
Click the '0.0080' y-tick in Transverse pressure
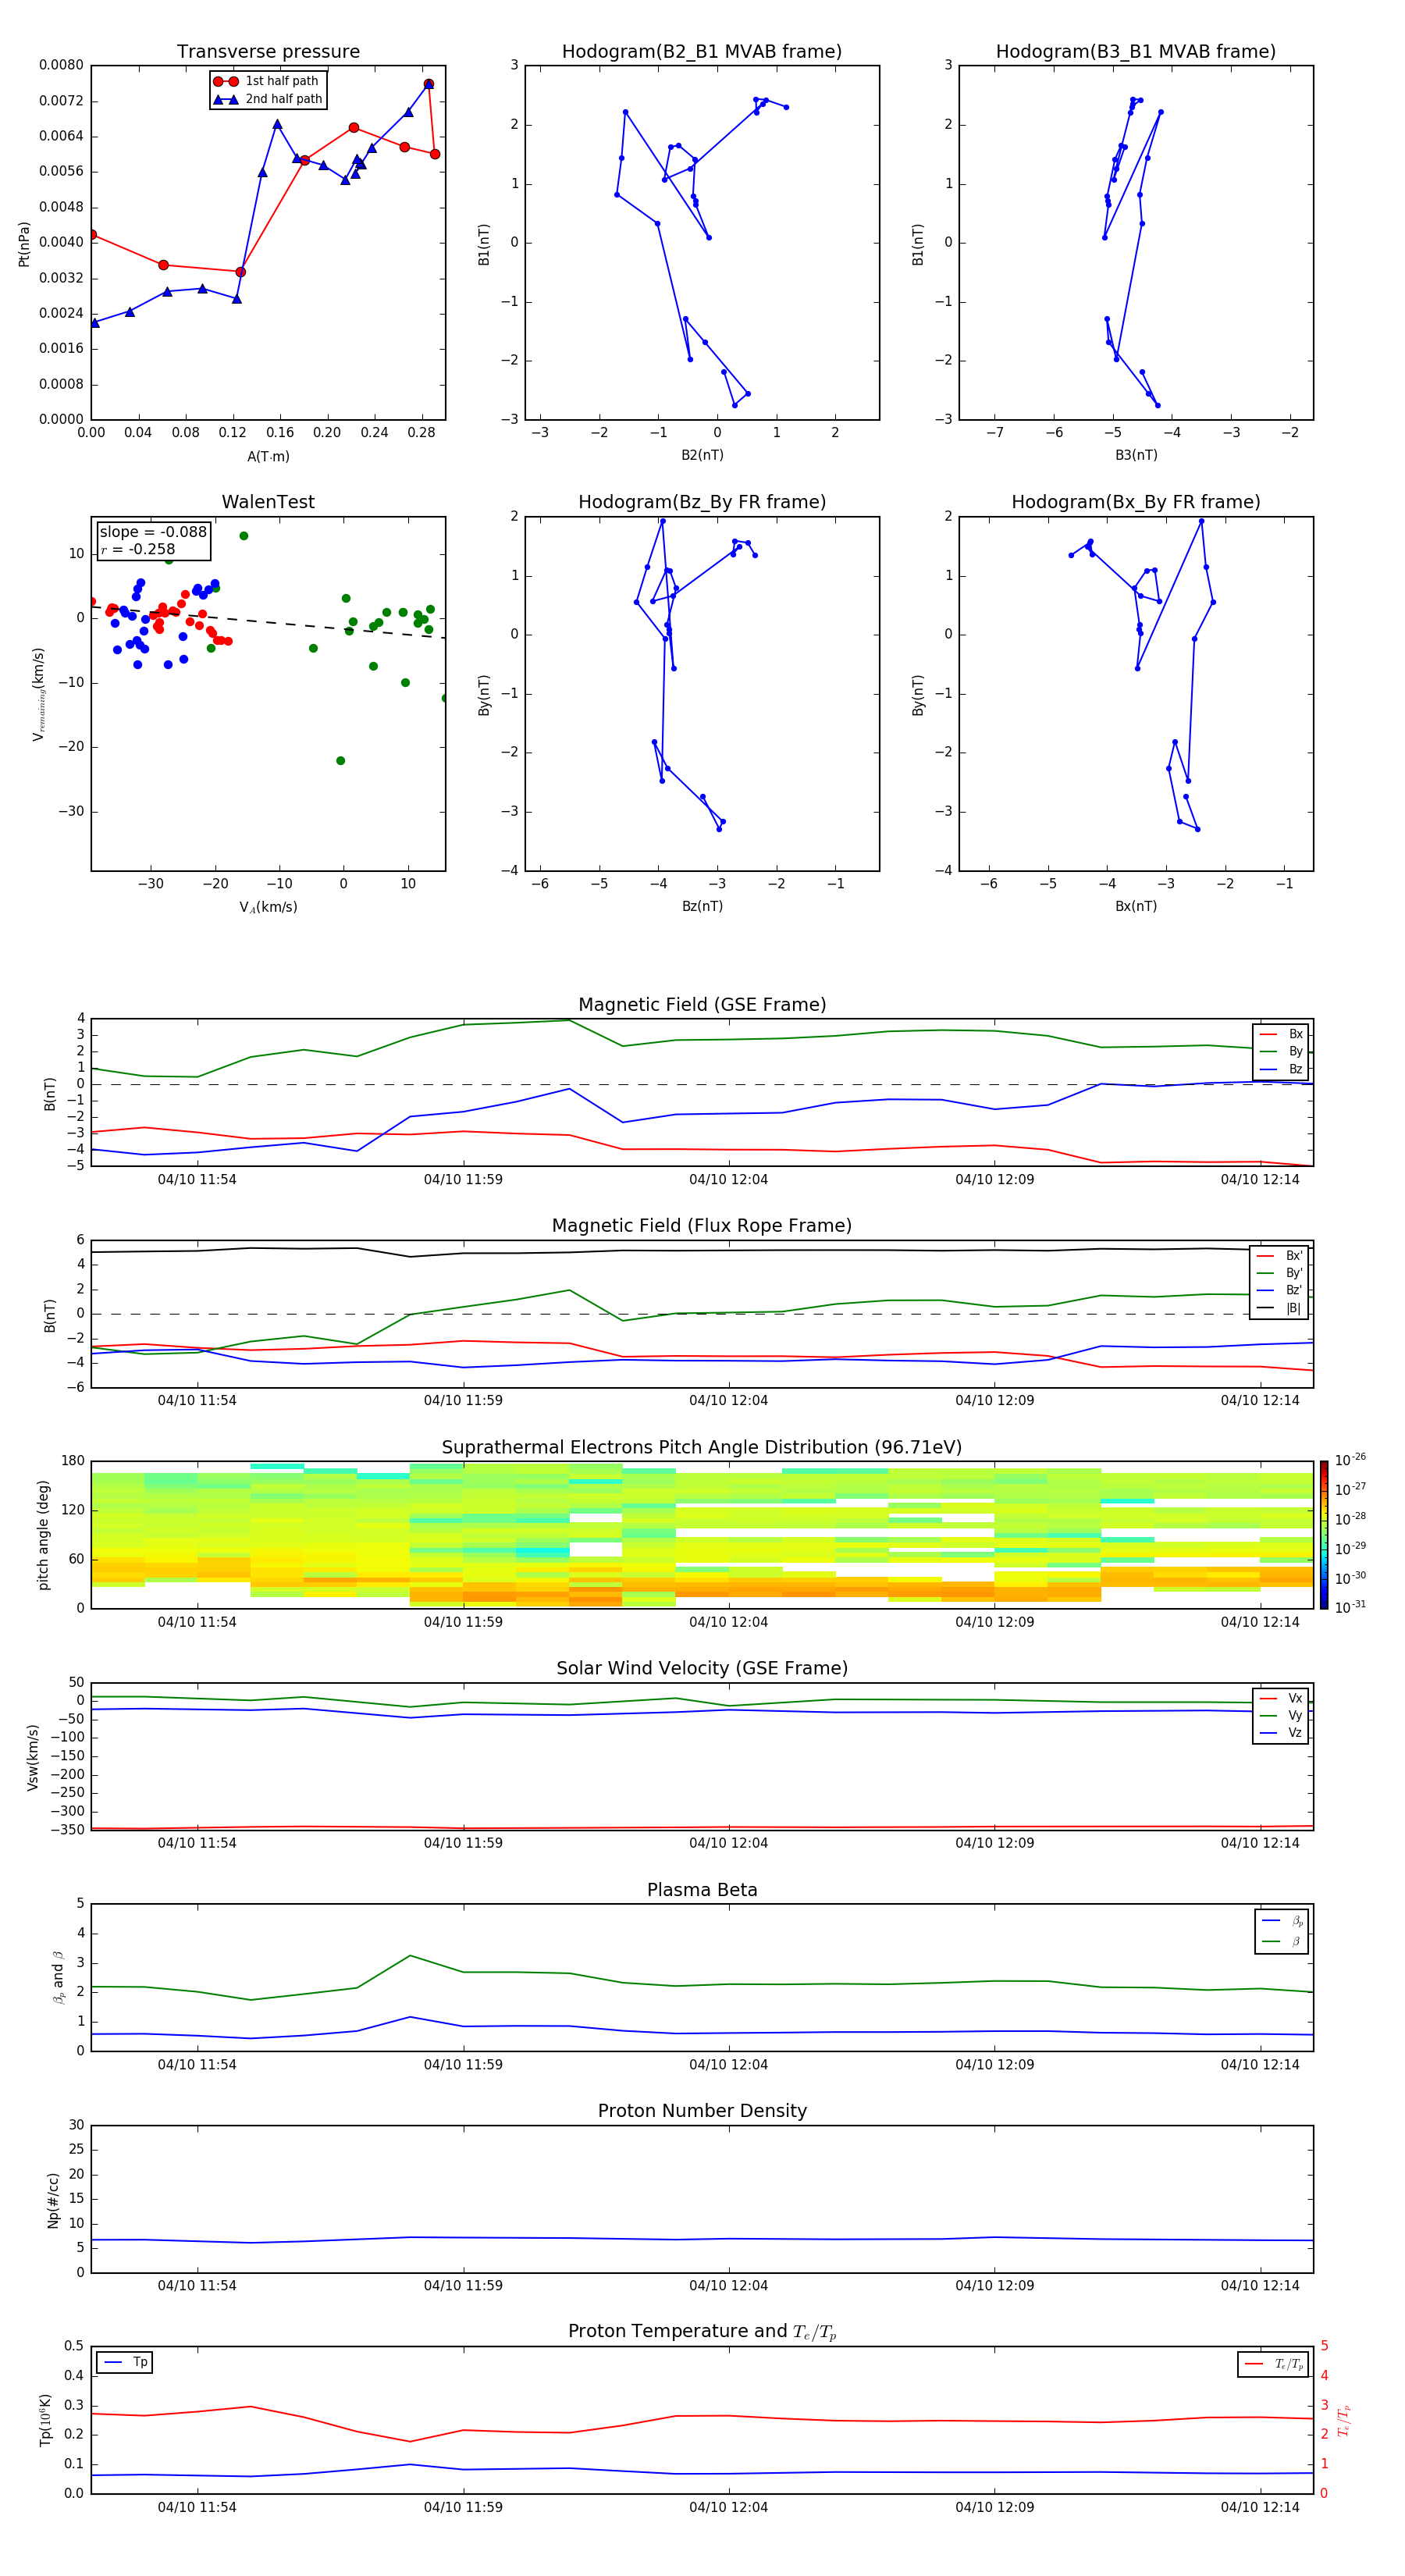61,65
